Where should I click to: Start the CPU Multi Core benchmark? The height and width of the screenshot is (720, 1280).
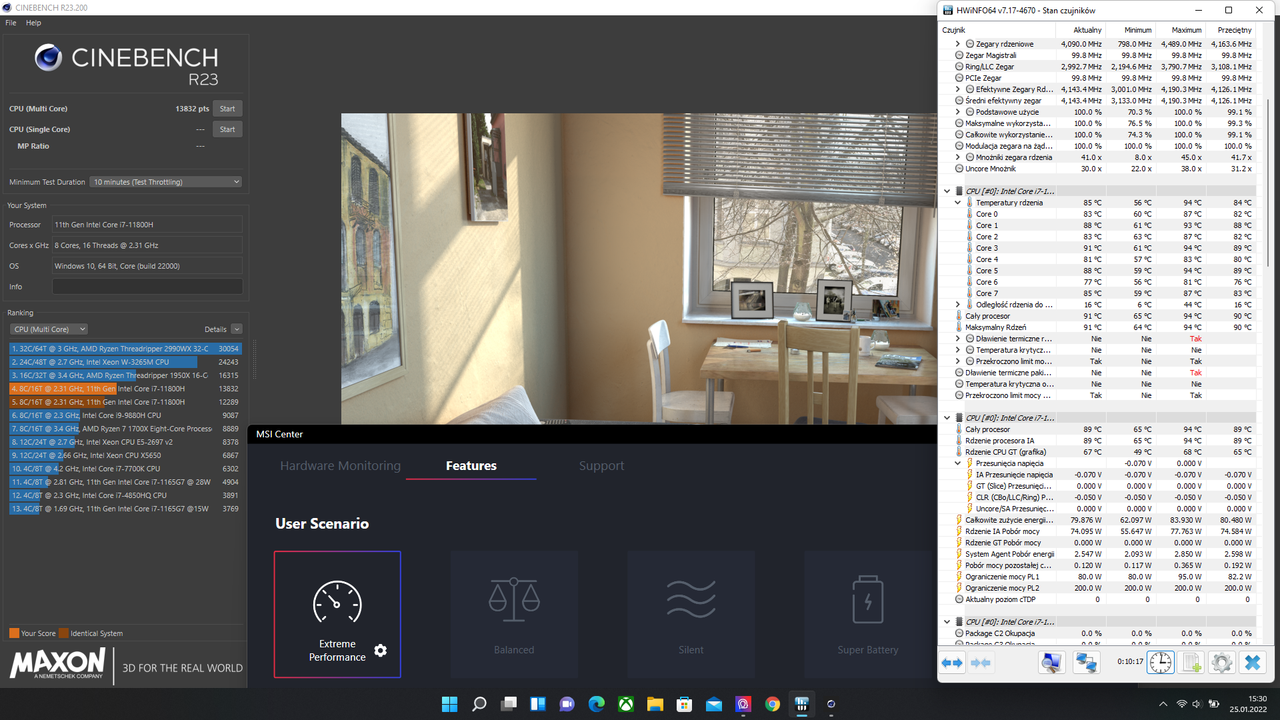[x=227, y=109]
